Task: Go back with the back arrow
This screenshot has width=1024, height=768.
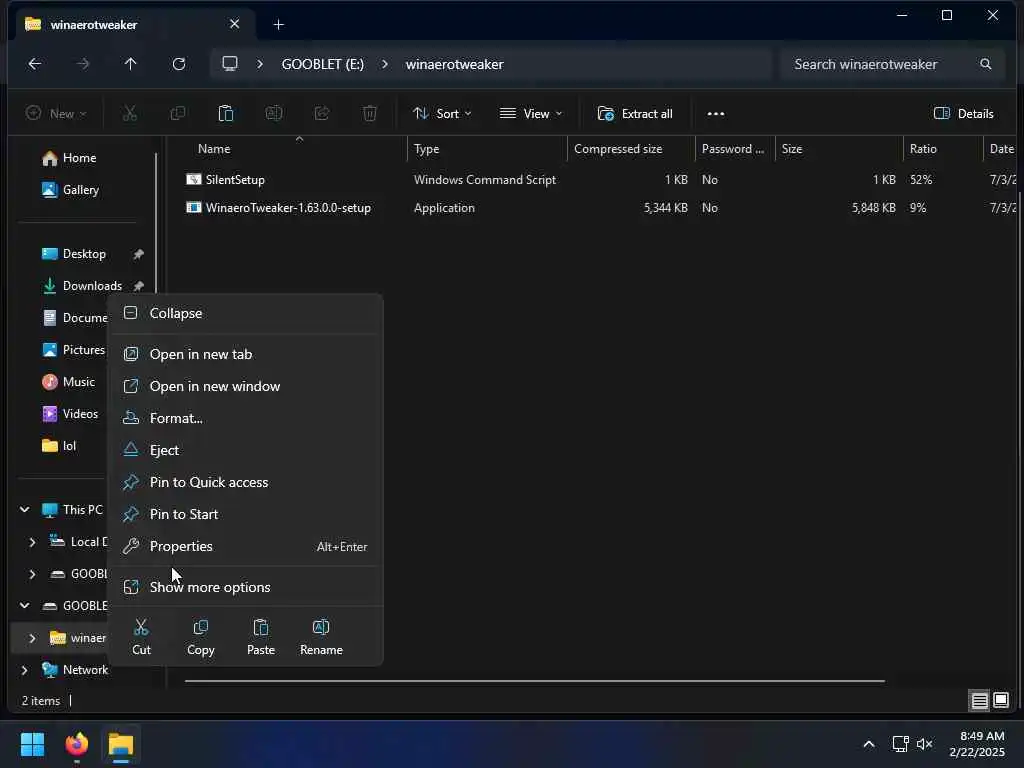Action: (x=35, y=64)
